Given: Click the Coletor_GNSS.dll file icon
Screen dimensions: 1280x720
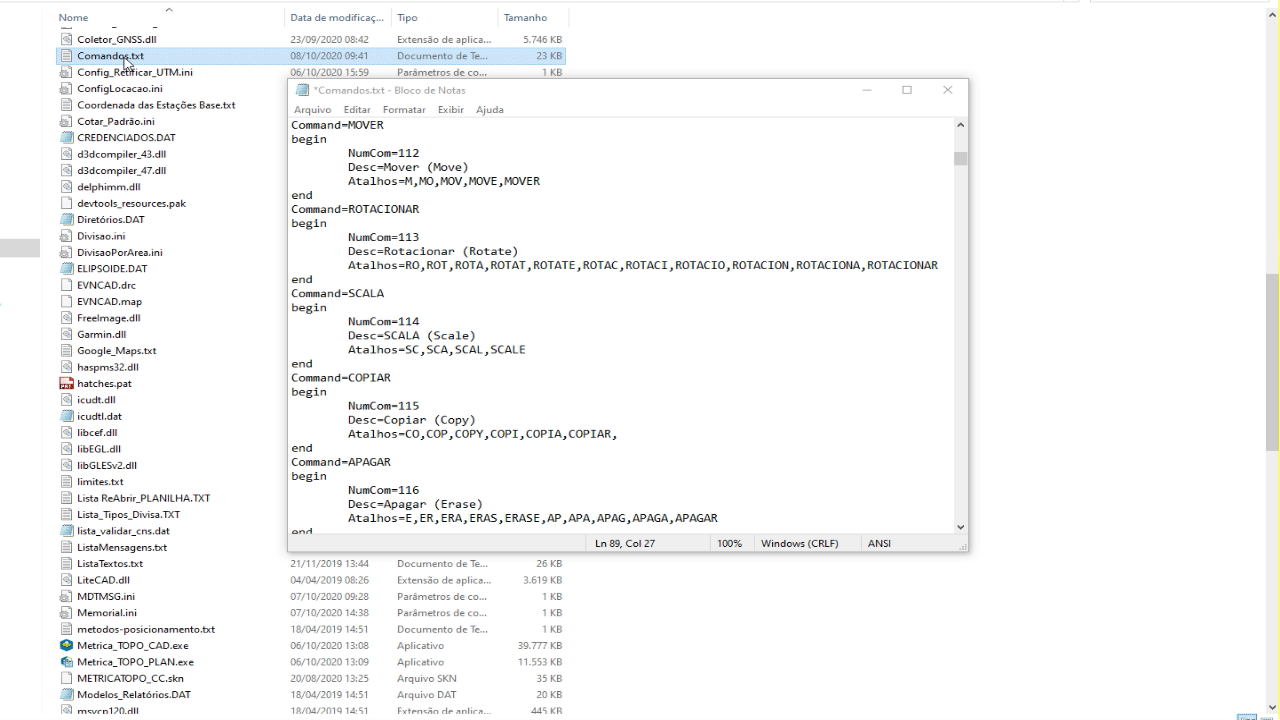Looking at the screenshot, I should 67,40.
